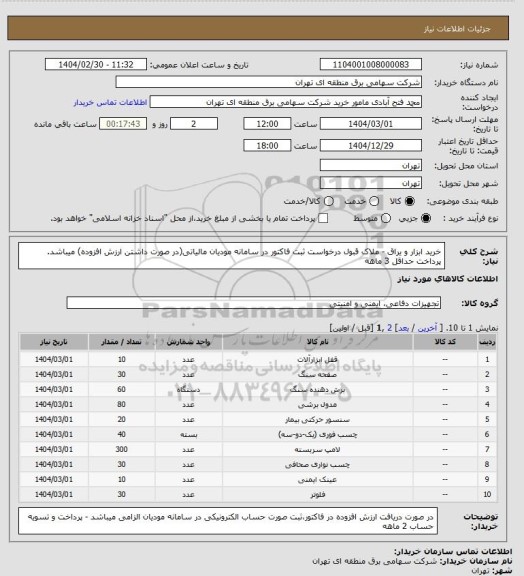This screenshot has height=576, width=524.
Task: Select the کالا radio button
Action: pos(409,201)
